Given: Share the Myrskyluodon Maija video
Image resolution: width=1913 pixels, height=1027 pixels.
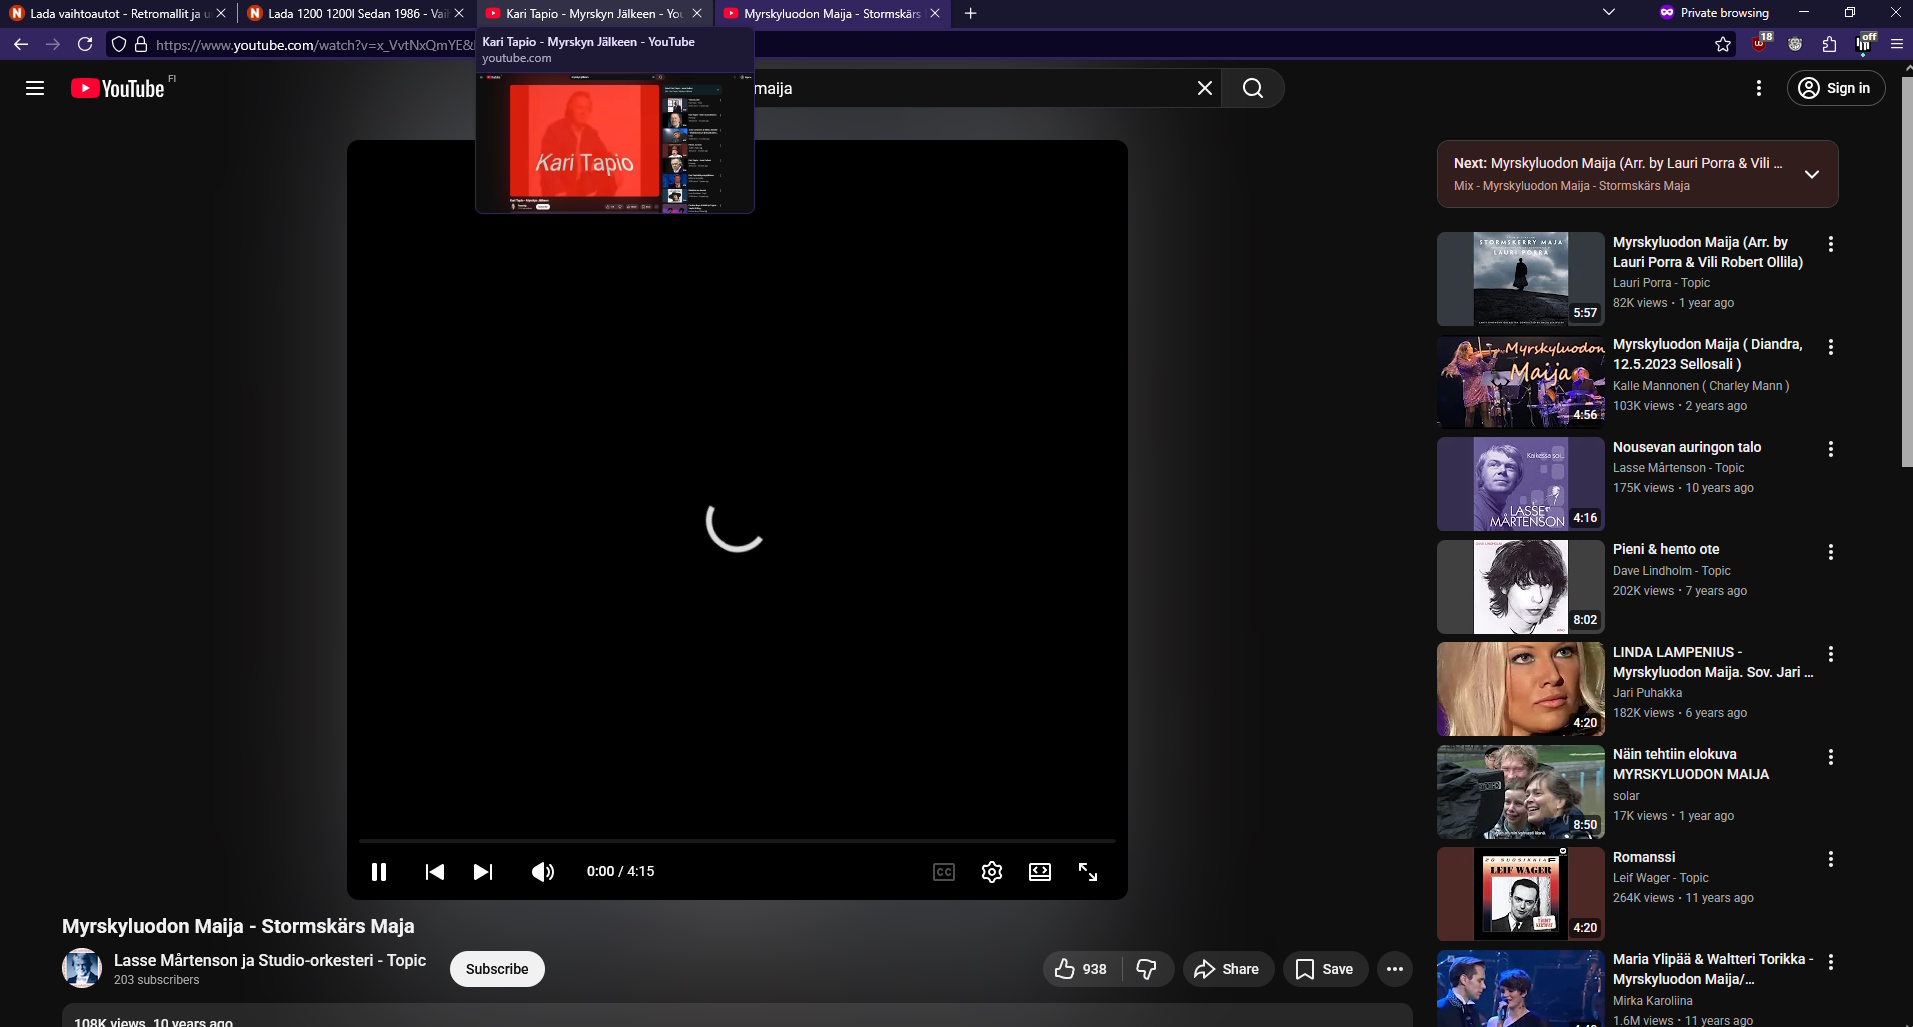Looking at the screenshot, I should tap(1228, 969).
